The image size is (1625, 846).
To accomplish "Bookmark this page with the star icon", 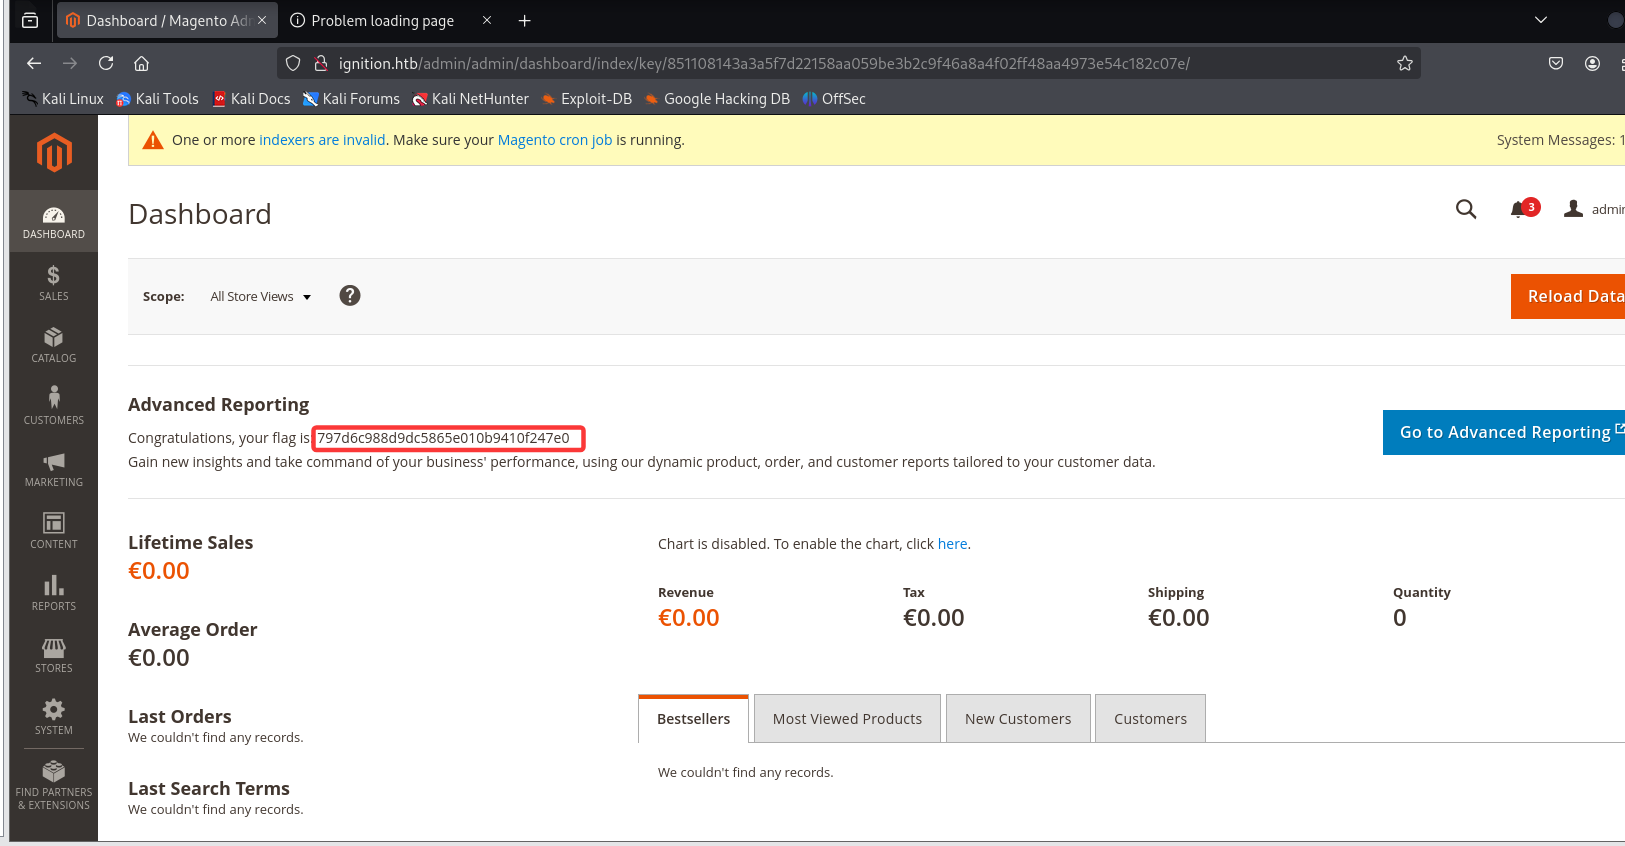I will pos(1405,63).
